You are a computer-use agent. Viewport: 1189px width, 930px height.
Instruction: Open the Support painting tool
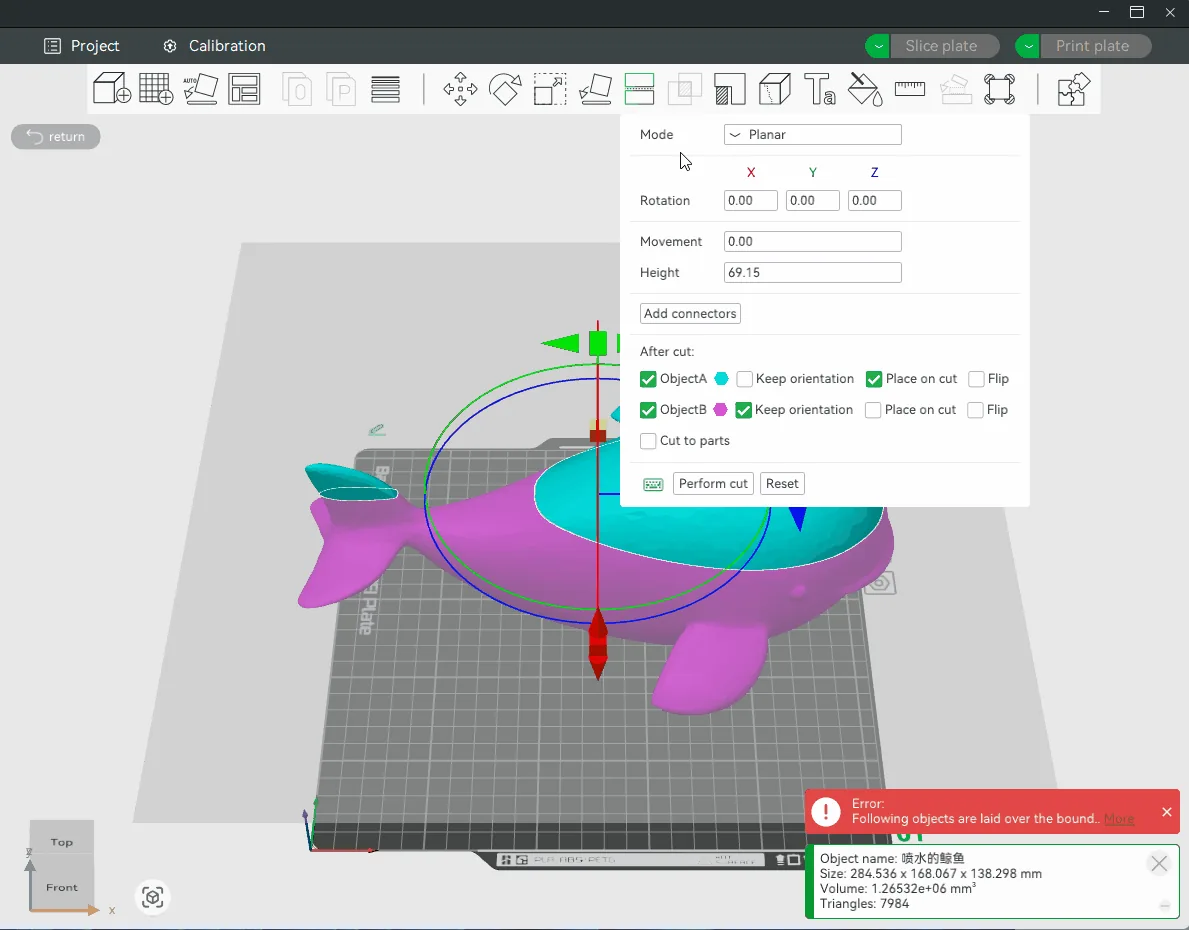point(729,89)
